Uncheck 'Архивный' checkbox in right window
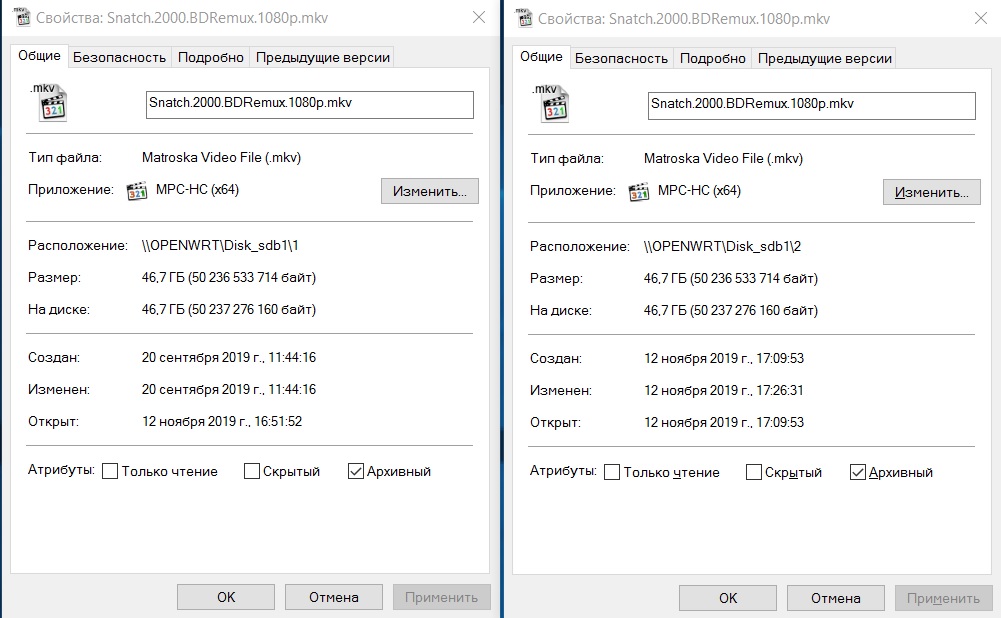 click(857, 472)
